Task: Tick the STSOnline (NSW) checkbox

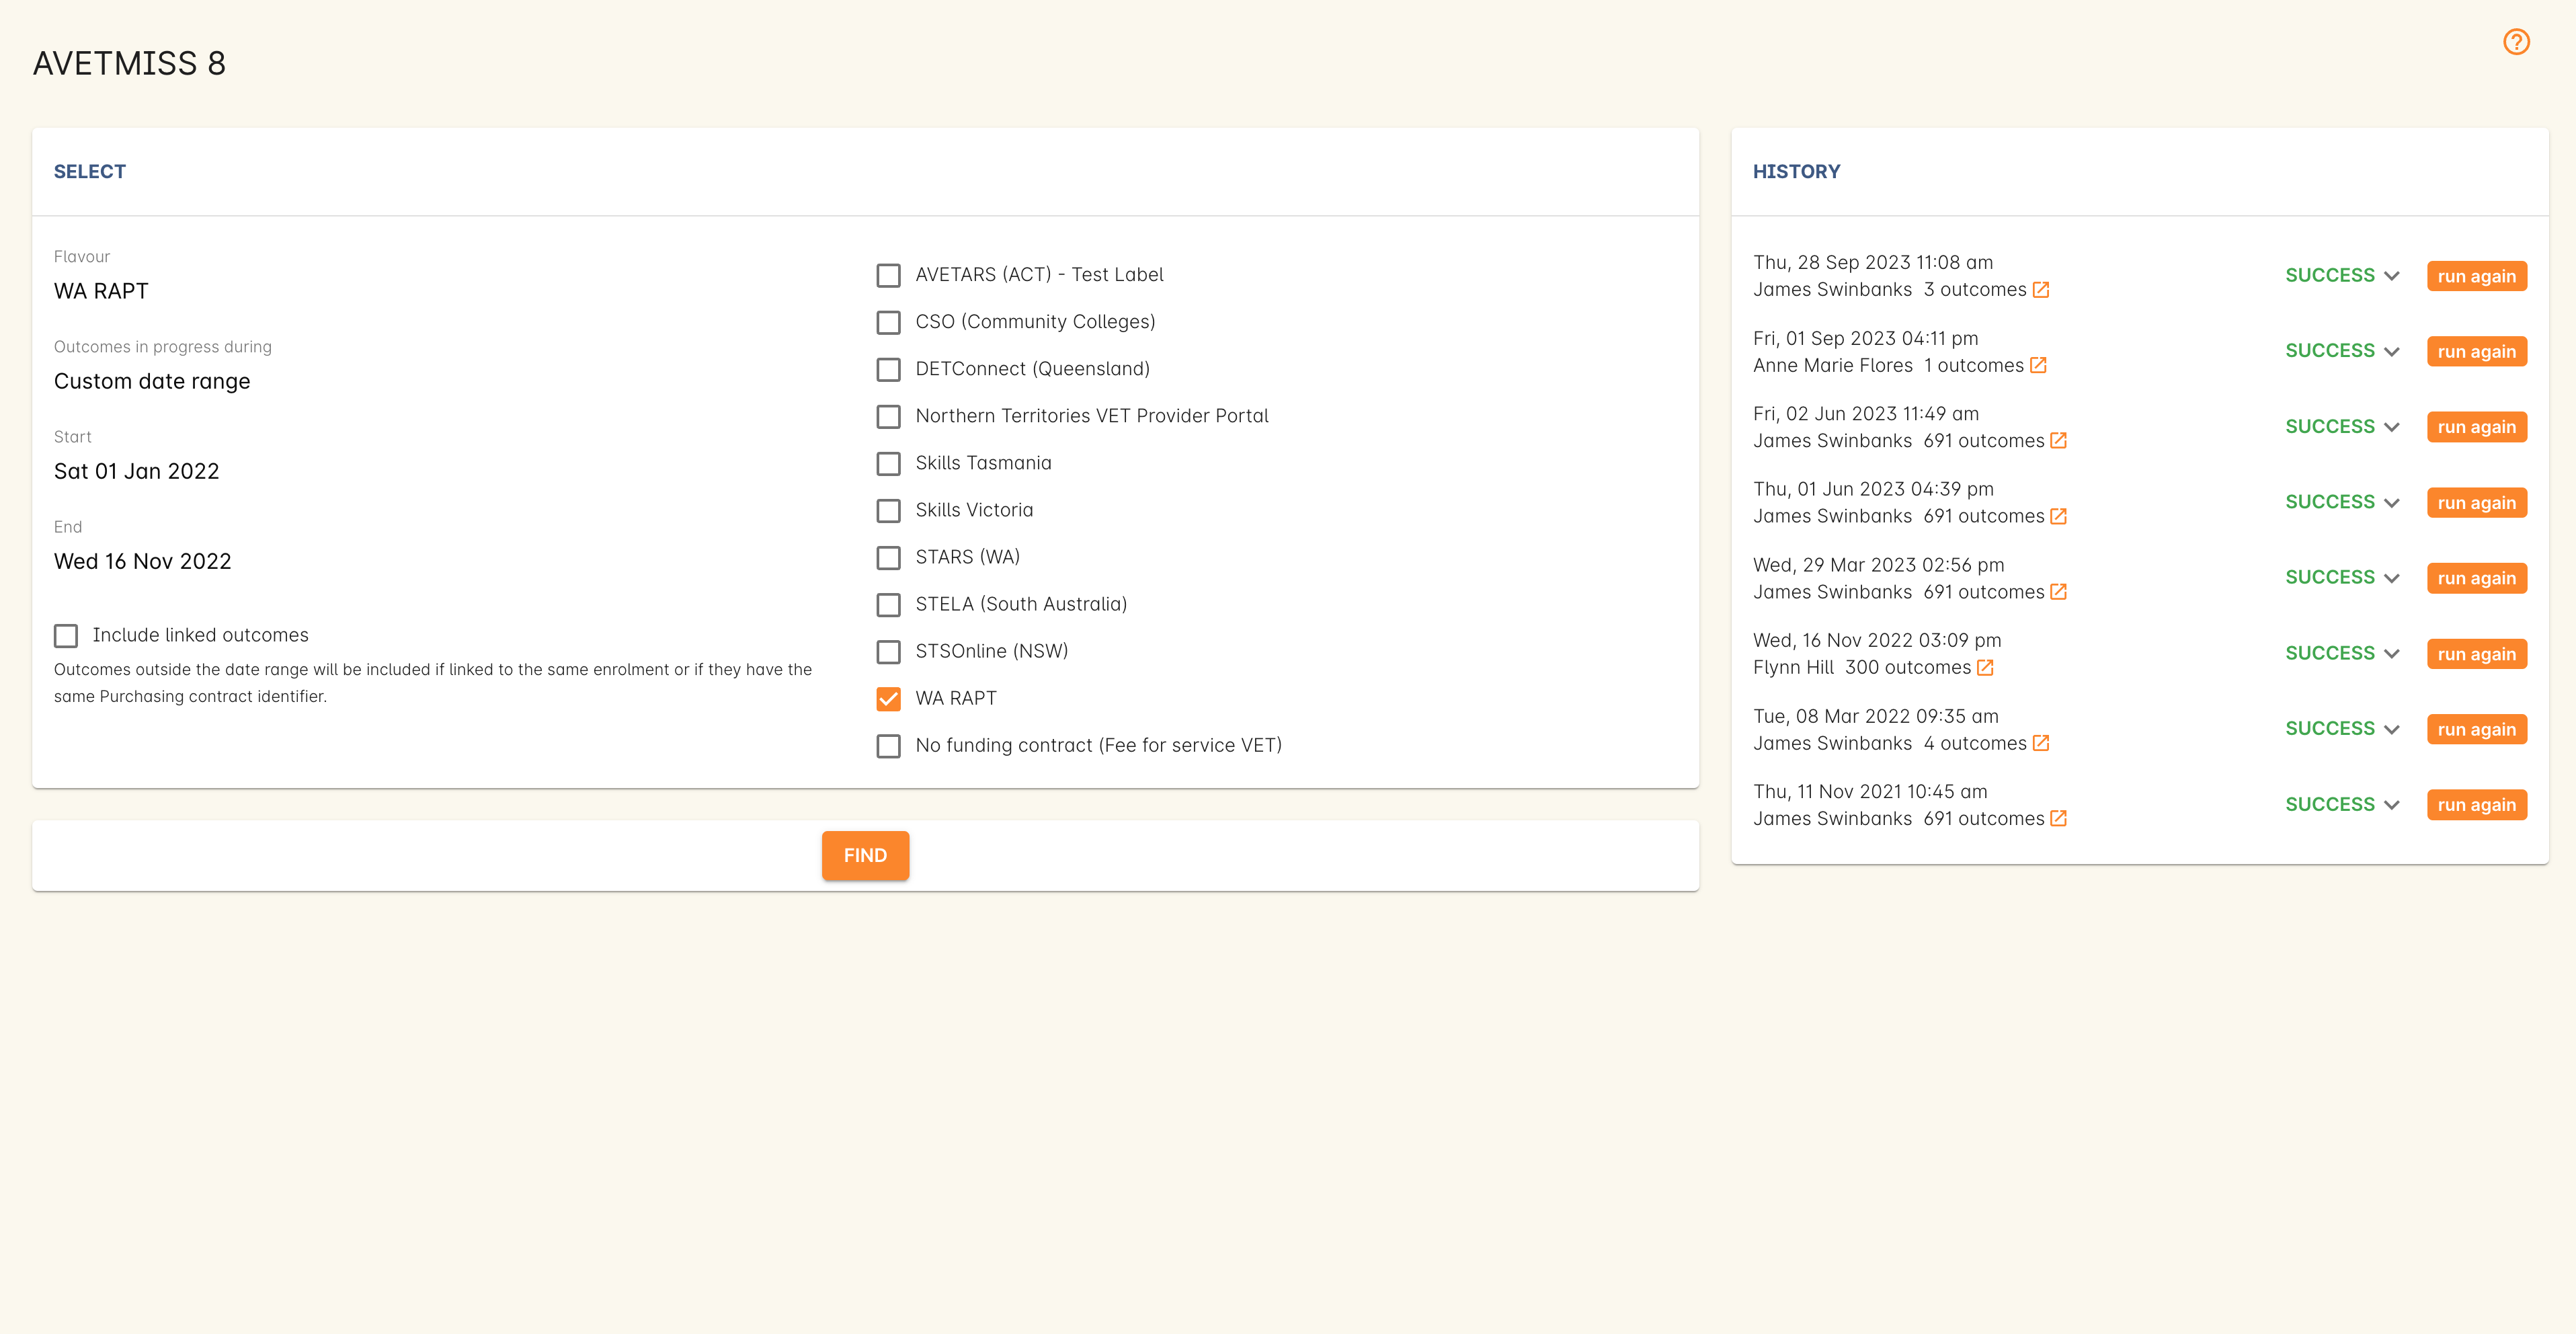Action: tap(888, 651)
